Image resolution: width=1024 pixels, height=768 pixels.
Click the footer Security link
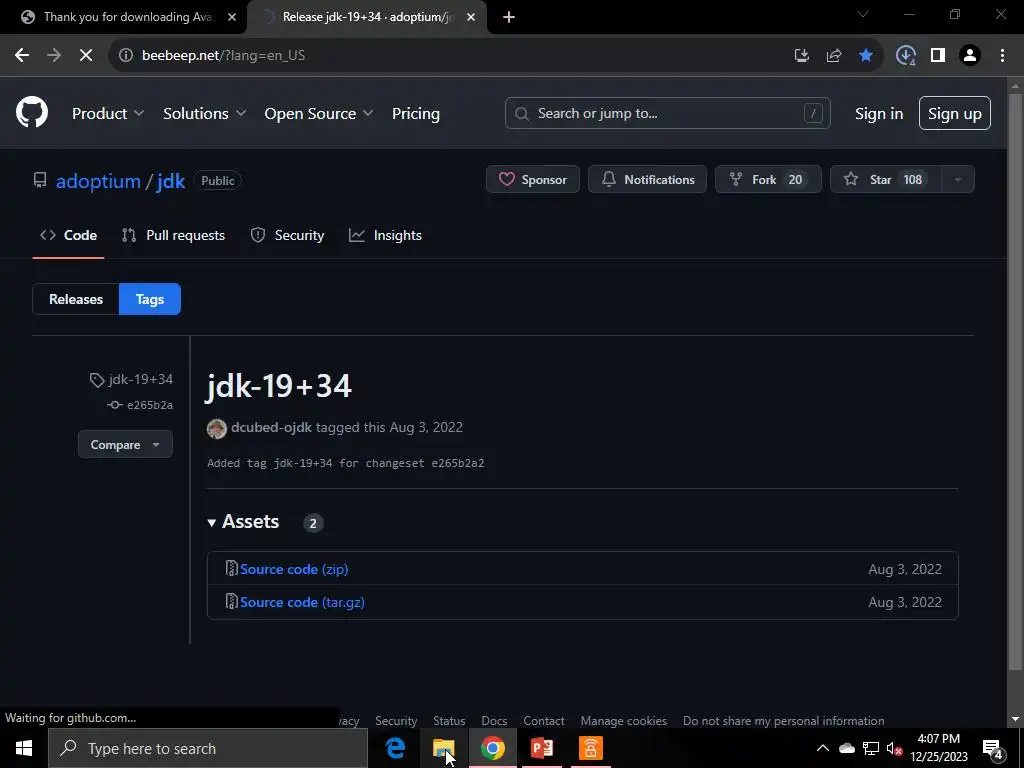[396, 721]
